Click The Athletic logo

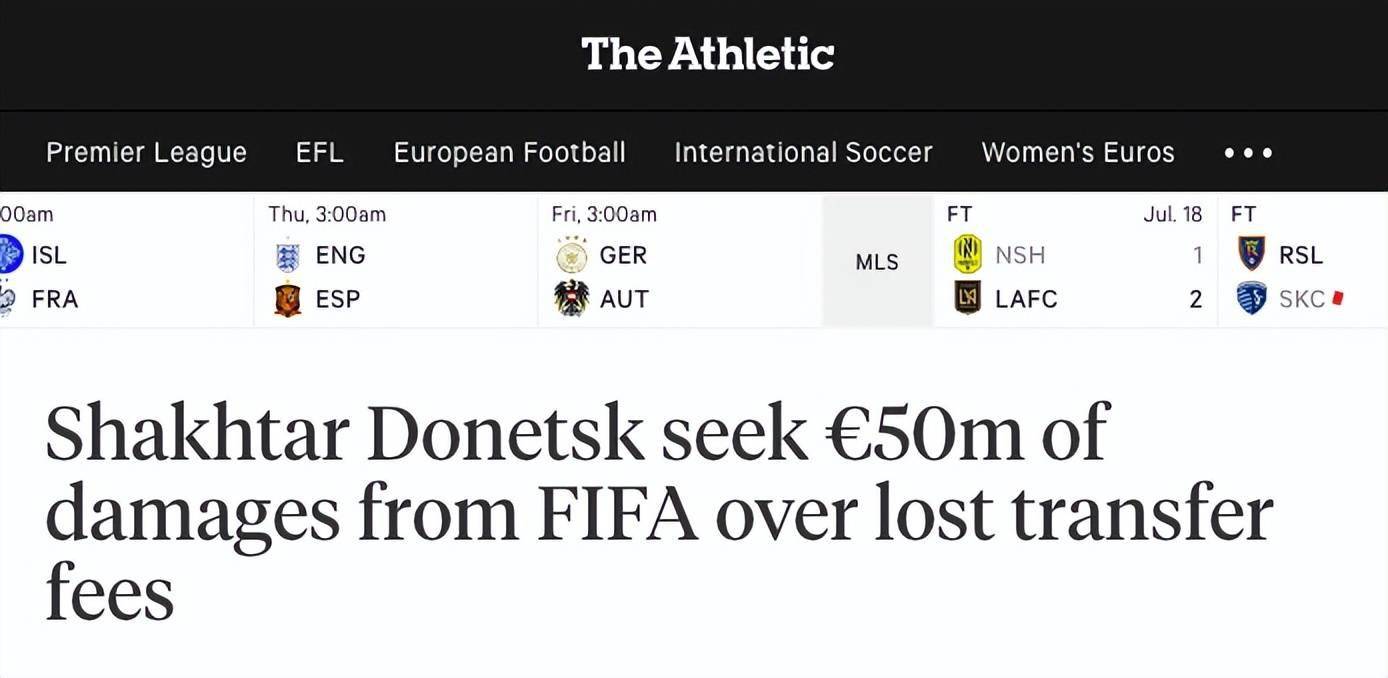click(x=707, y=54)
